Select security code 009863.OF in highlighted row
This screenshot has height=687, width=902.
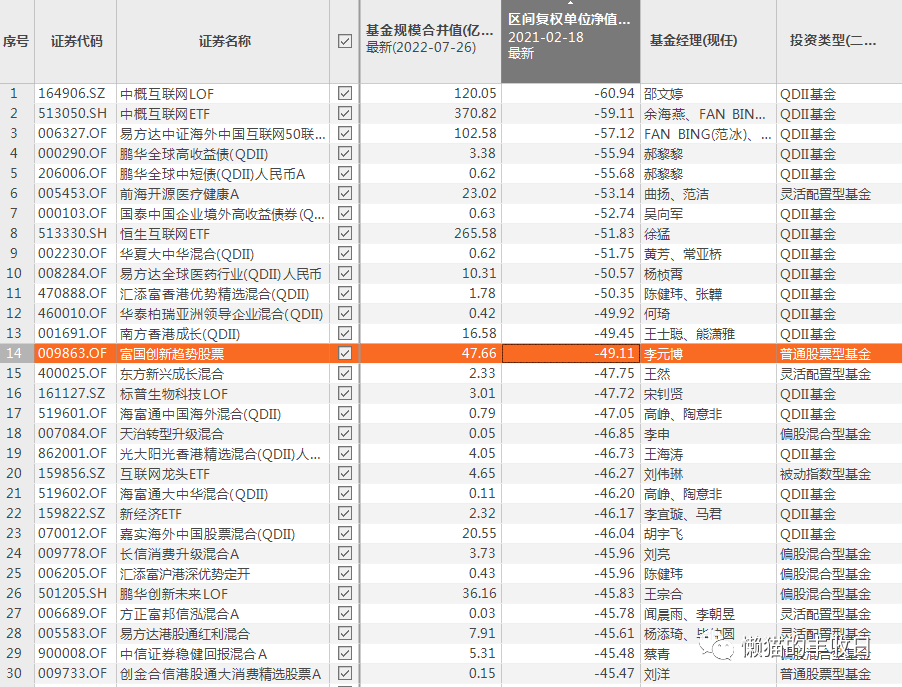[72, 353]
